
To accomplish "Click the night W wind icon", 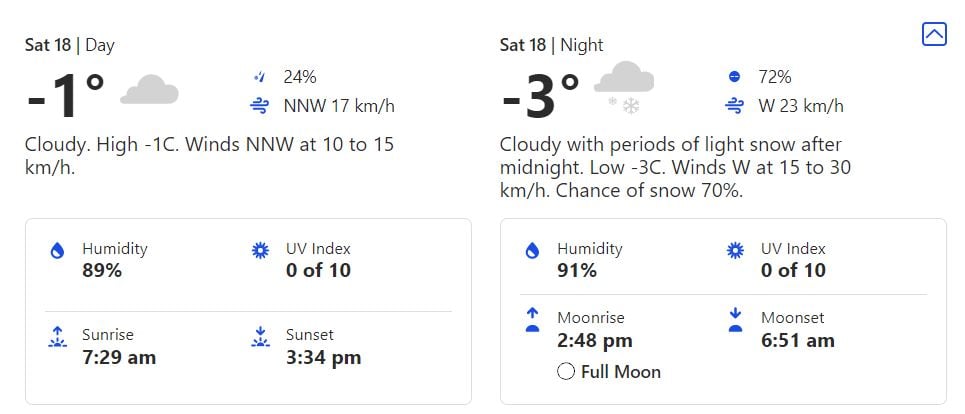I will coord(735,106).
